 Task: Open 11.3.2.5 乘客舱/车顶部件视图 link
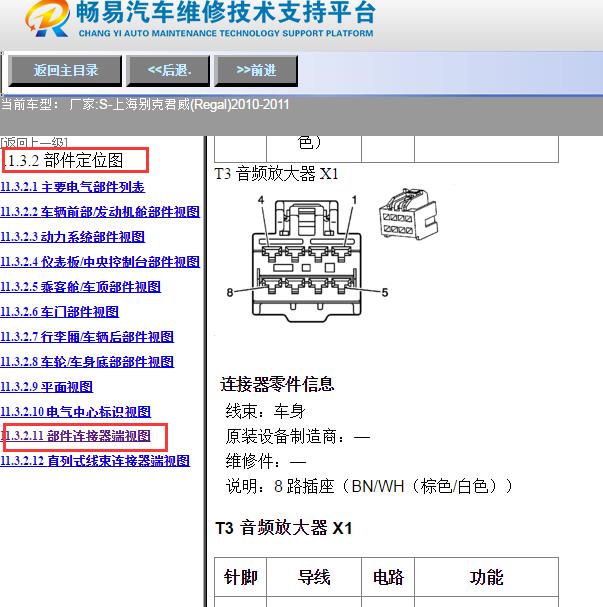(81, 287)
